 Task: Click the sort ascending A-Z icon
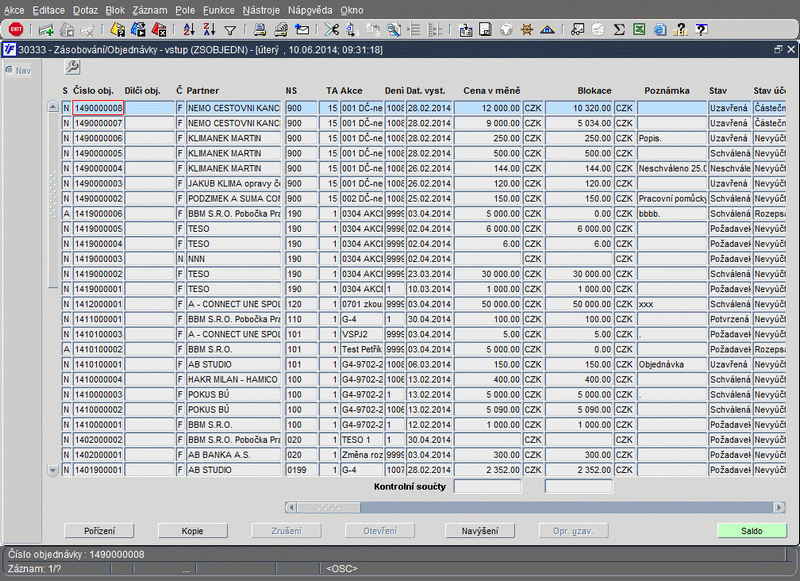point(189,30)
